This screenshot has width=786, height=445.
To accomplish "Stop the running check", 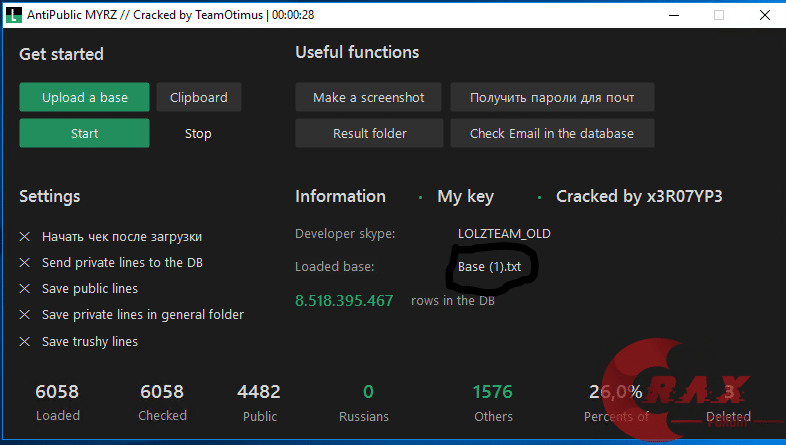I will pyautogui.click(x=198, y=133).
